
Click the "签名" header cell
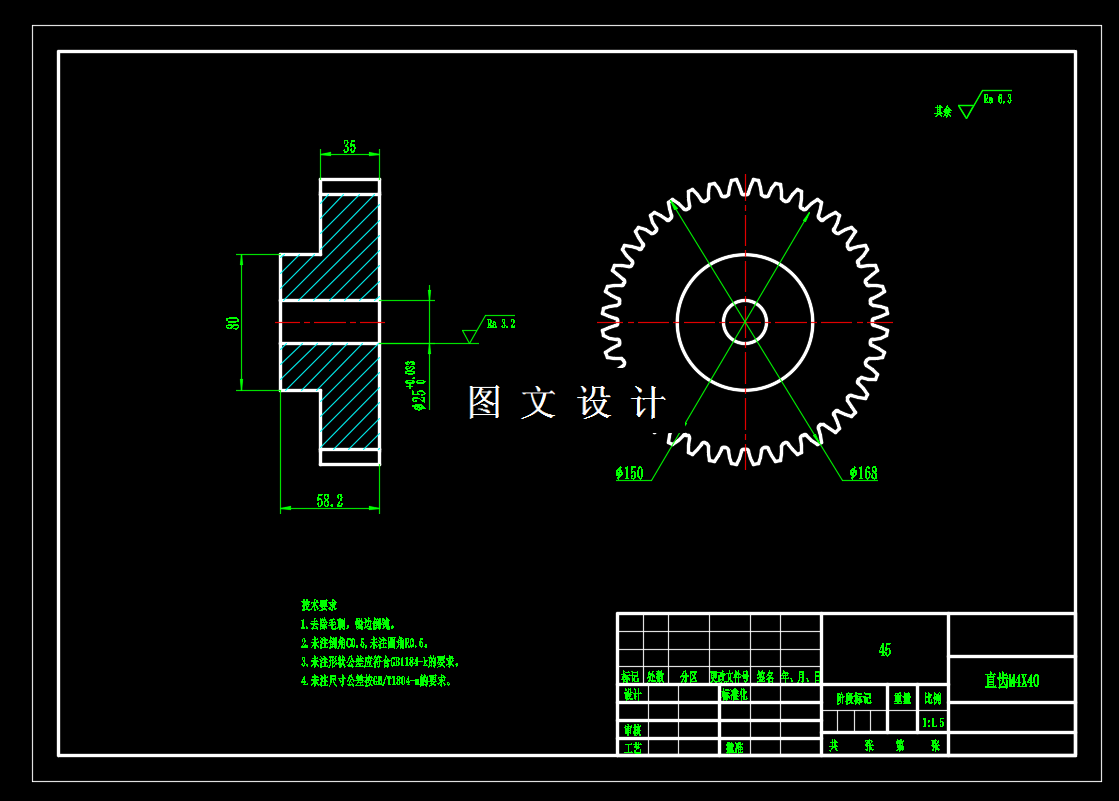coord(766,676)
